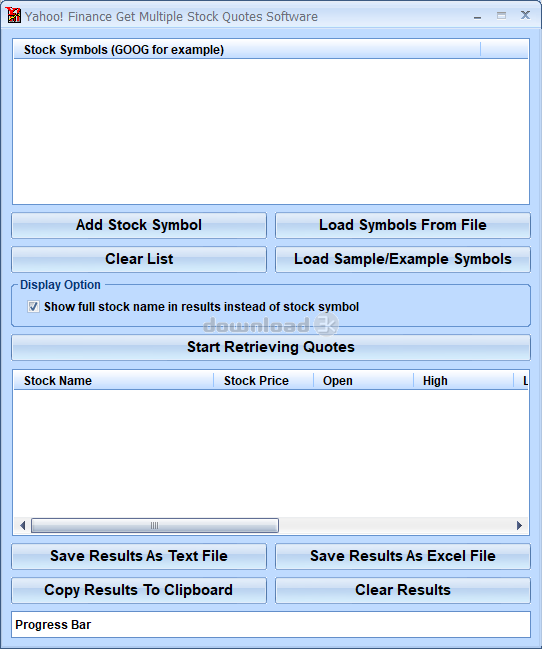
Task: Select the Open column header
Action: pos(363,380)
